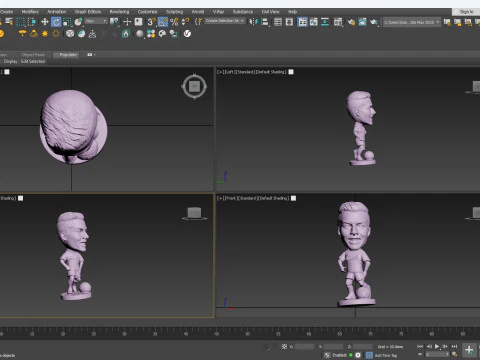The image size is (480, 360).
Task: Click the teal flame icon in second toolbar
Action: click(126, 34)
